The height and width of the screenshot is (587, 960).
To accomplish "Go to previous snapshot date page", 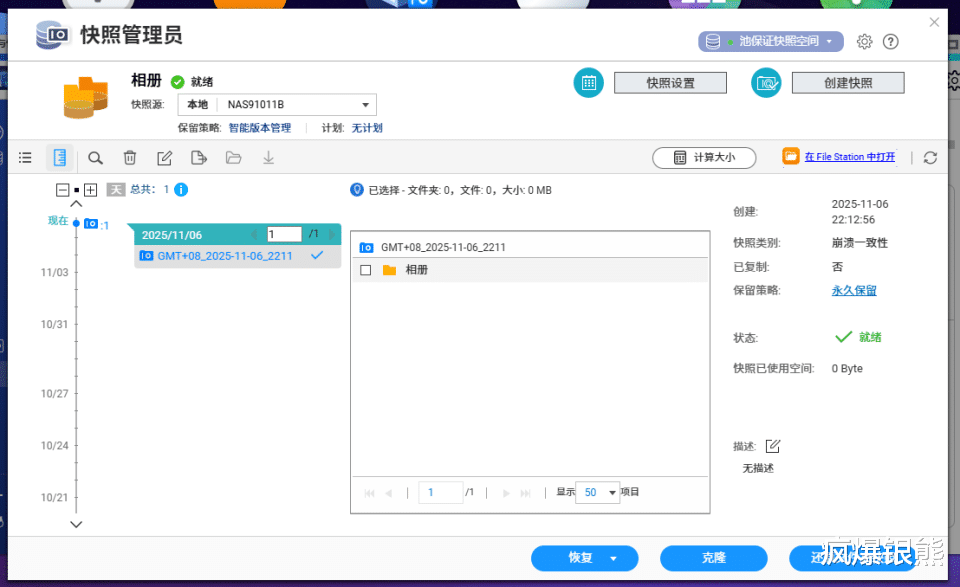I will 254,234.
